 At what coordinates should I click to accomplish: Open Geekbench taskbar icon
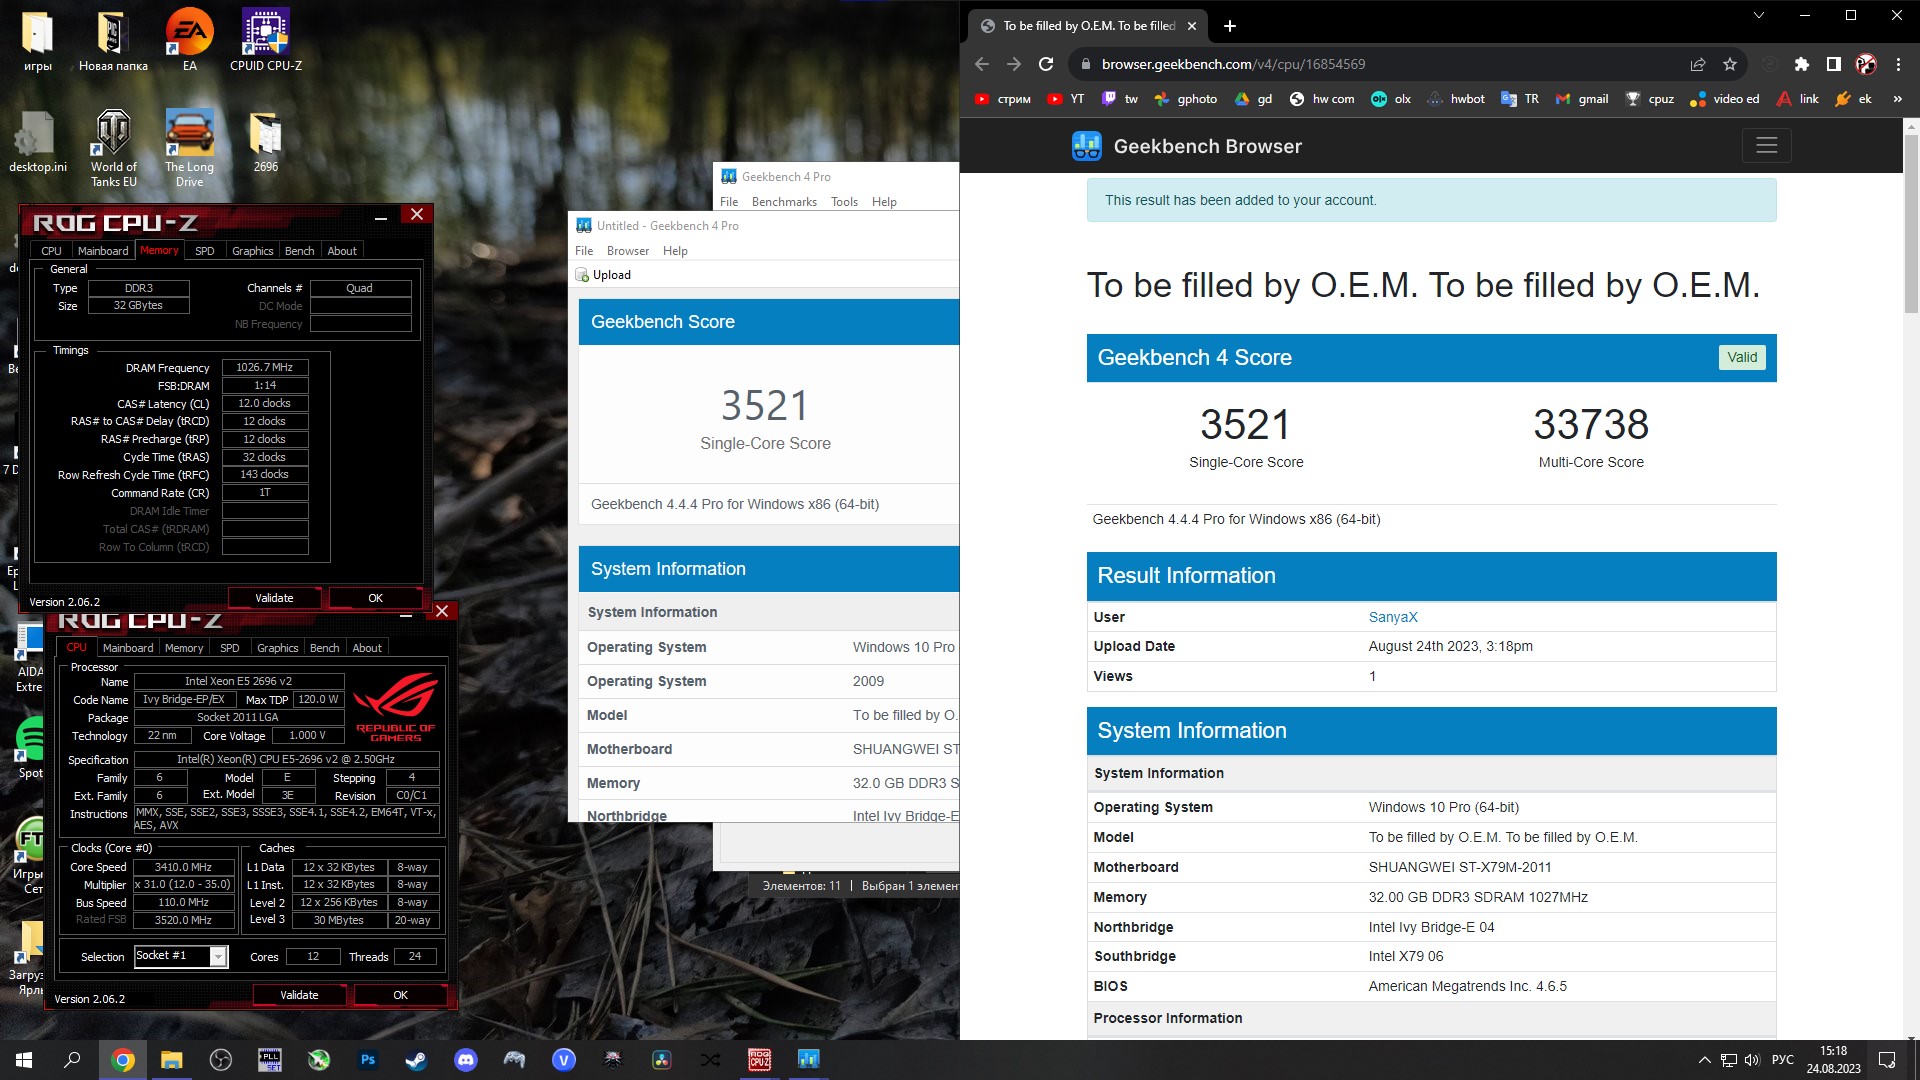point(809,1060)
